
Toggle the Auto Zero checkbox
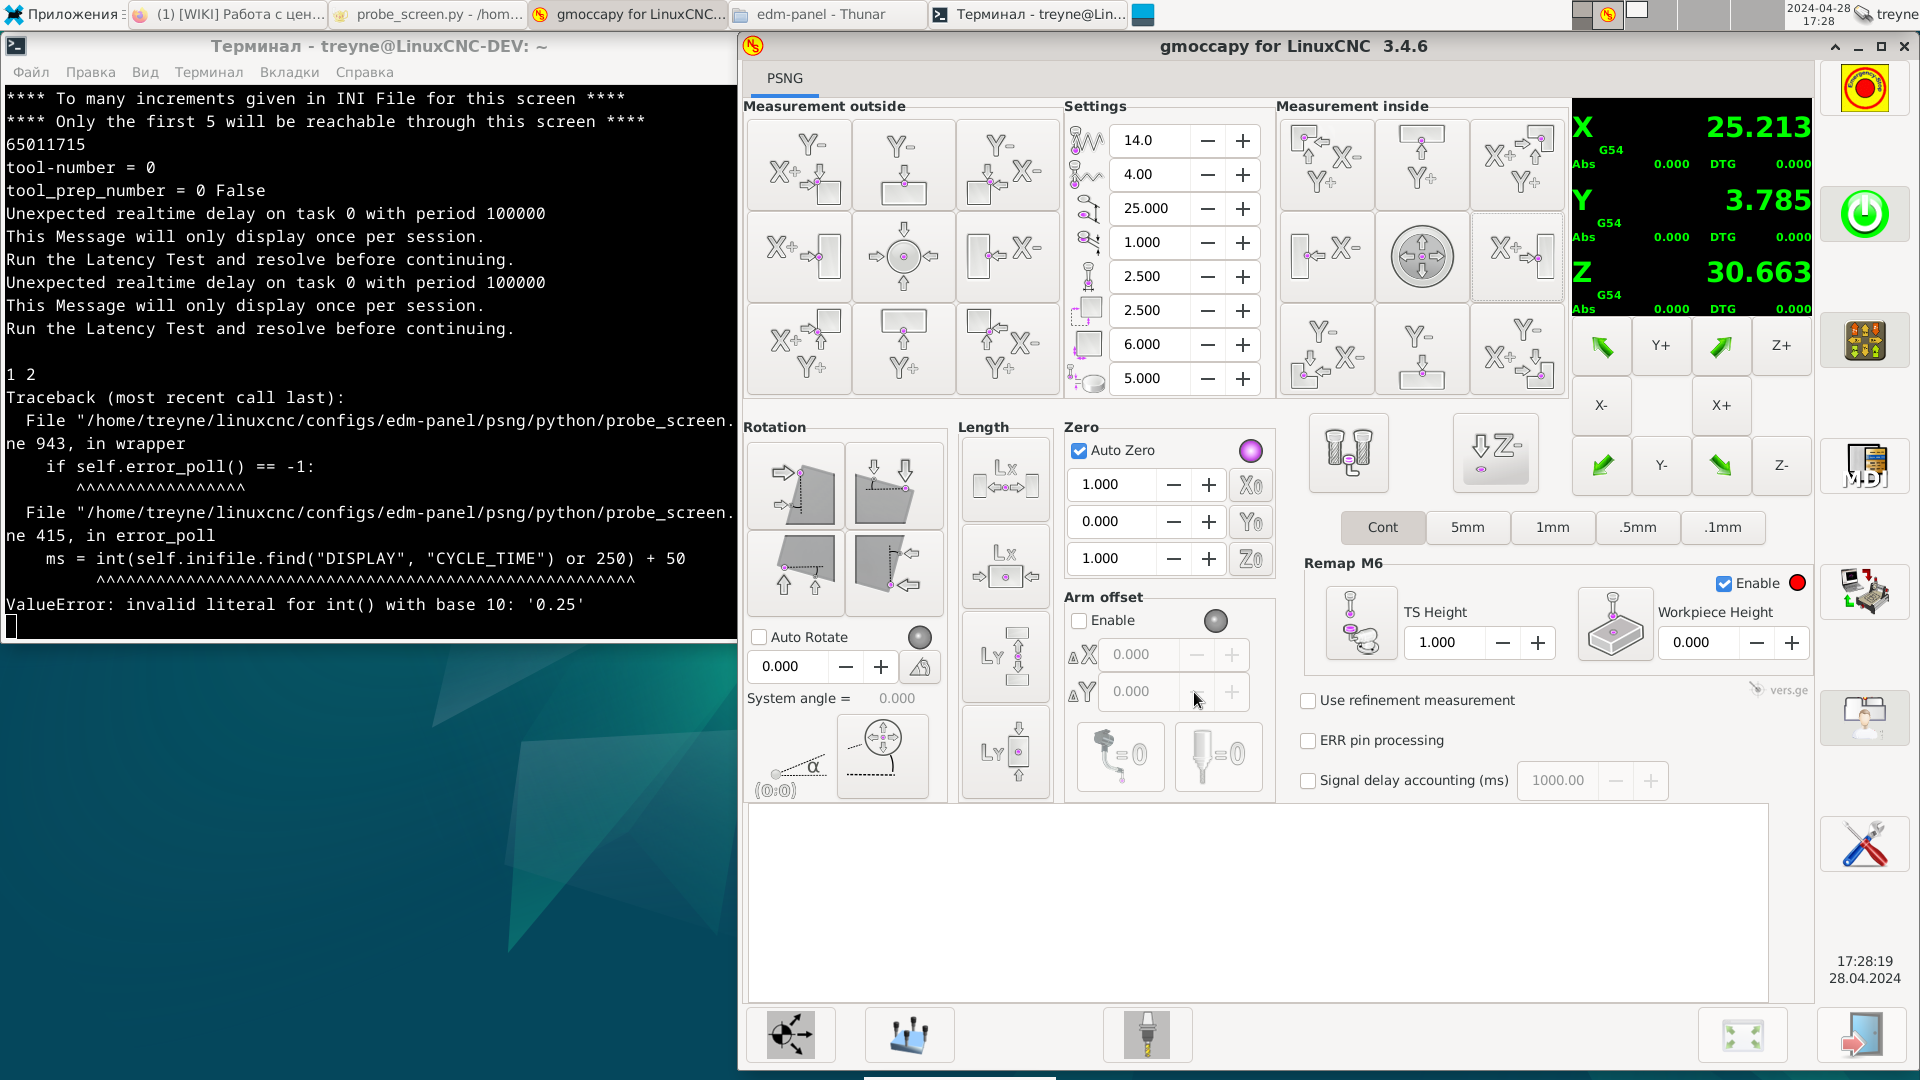(1079, 451)
